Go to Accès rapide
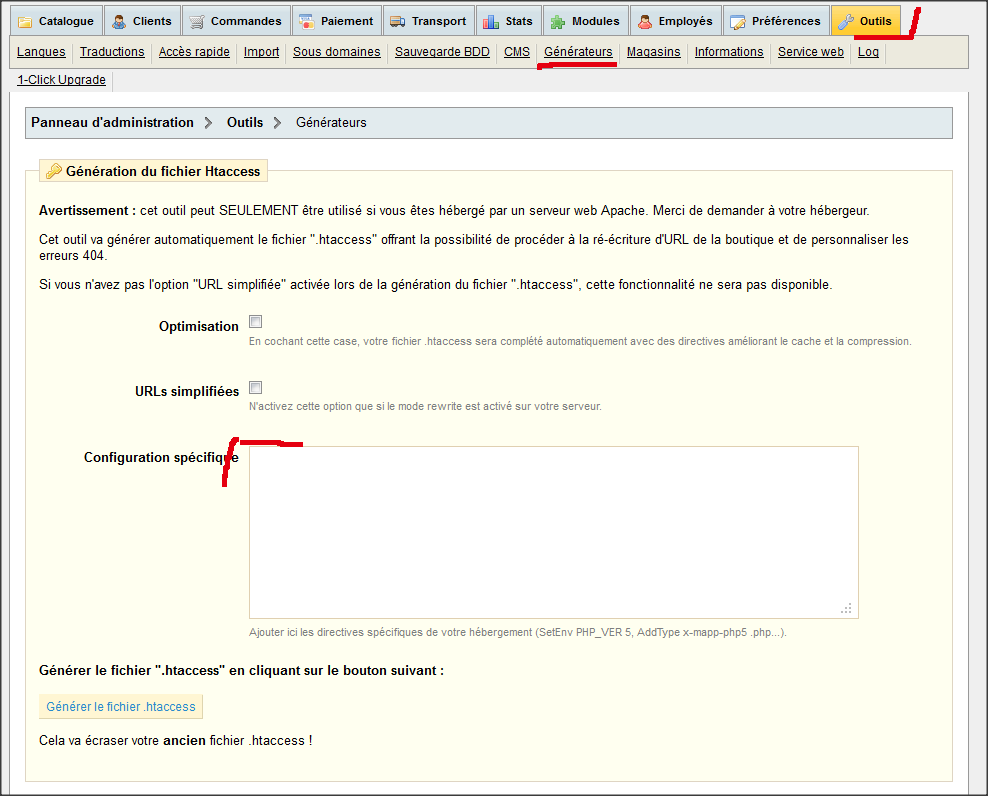The height and width of the screenshot is (796, 988). click(x=194, y=52)
